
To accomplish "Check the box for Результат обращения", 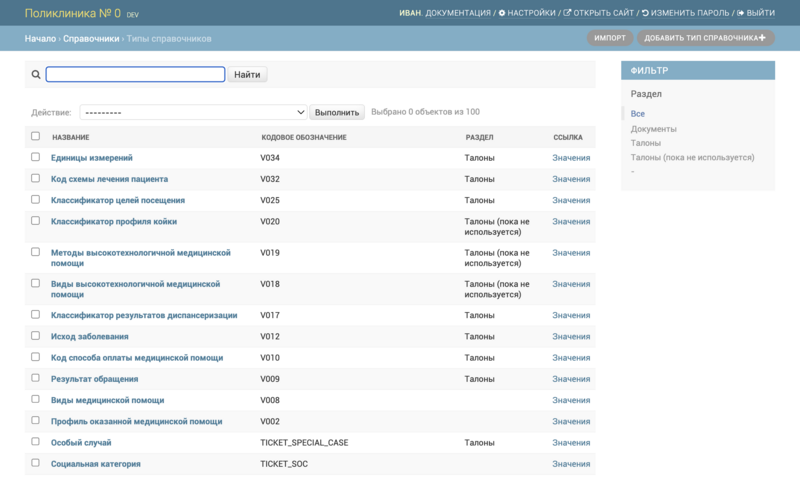I will coord(35,378).
